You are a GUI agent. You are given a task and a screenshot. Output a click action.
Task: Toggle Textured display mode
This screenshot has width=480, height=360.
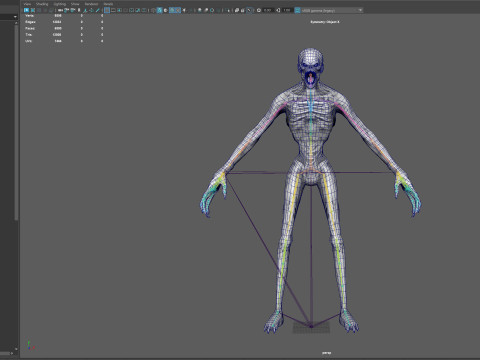178,10
